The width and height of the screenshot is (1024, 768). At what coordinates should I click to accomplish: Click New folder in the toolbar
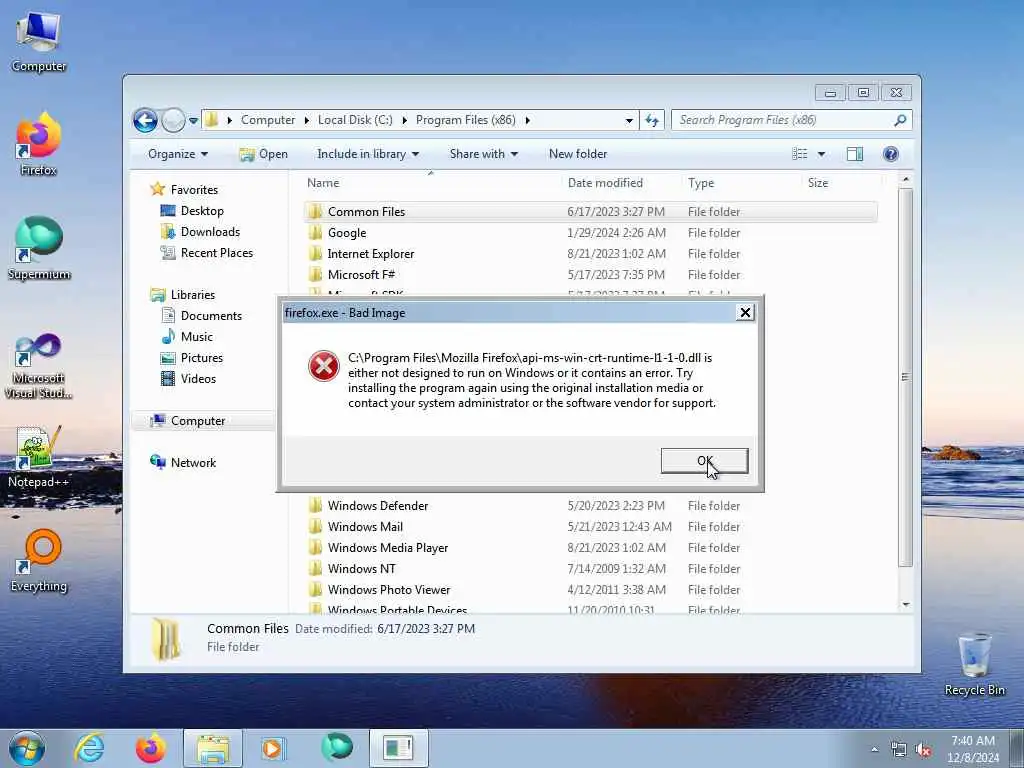[x=578, y=154]
